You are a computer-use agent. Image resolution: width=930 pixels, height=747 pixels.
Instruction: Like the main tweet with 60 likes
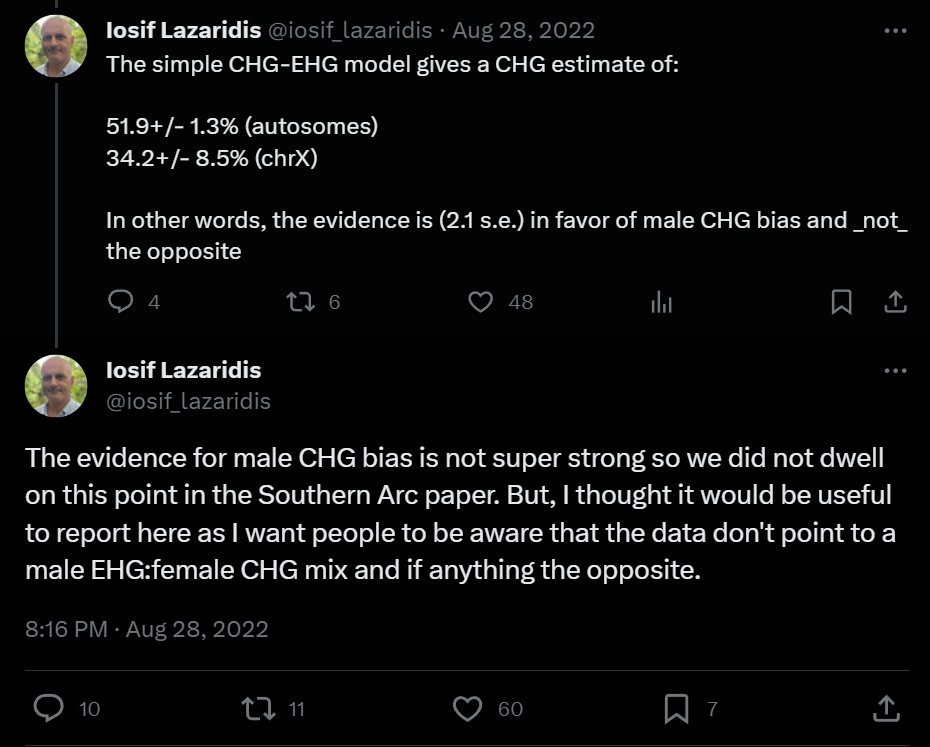click(x=467, y=708)
